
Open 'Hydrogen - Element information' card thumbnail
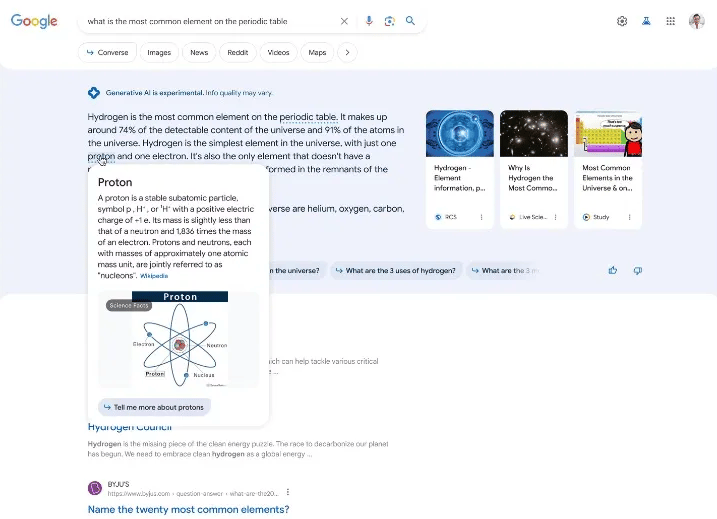tap(460, 134)
